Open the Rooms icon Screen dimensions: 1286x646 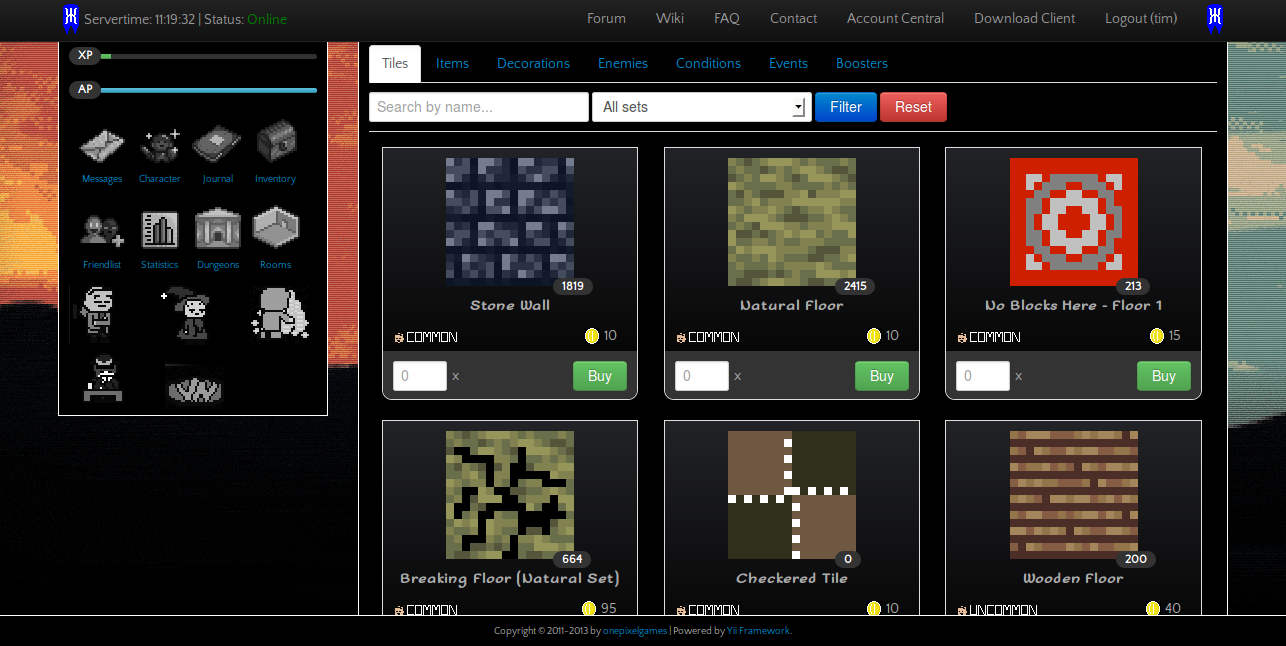tap(275, 228)
